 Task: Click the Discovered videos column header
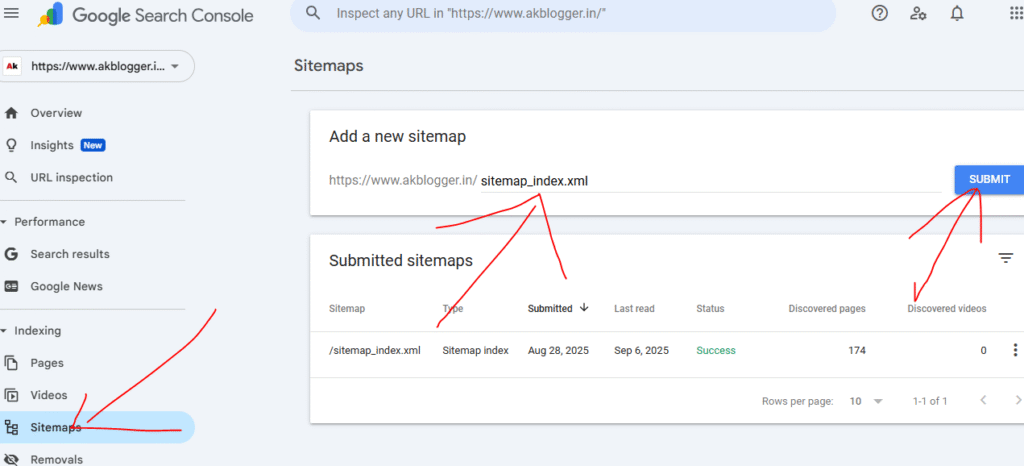pos(947,308)
